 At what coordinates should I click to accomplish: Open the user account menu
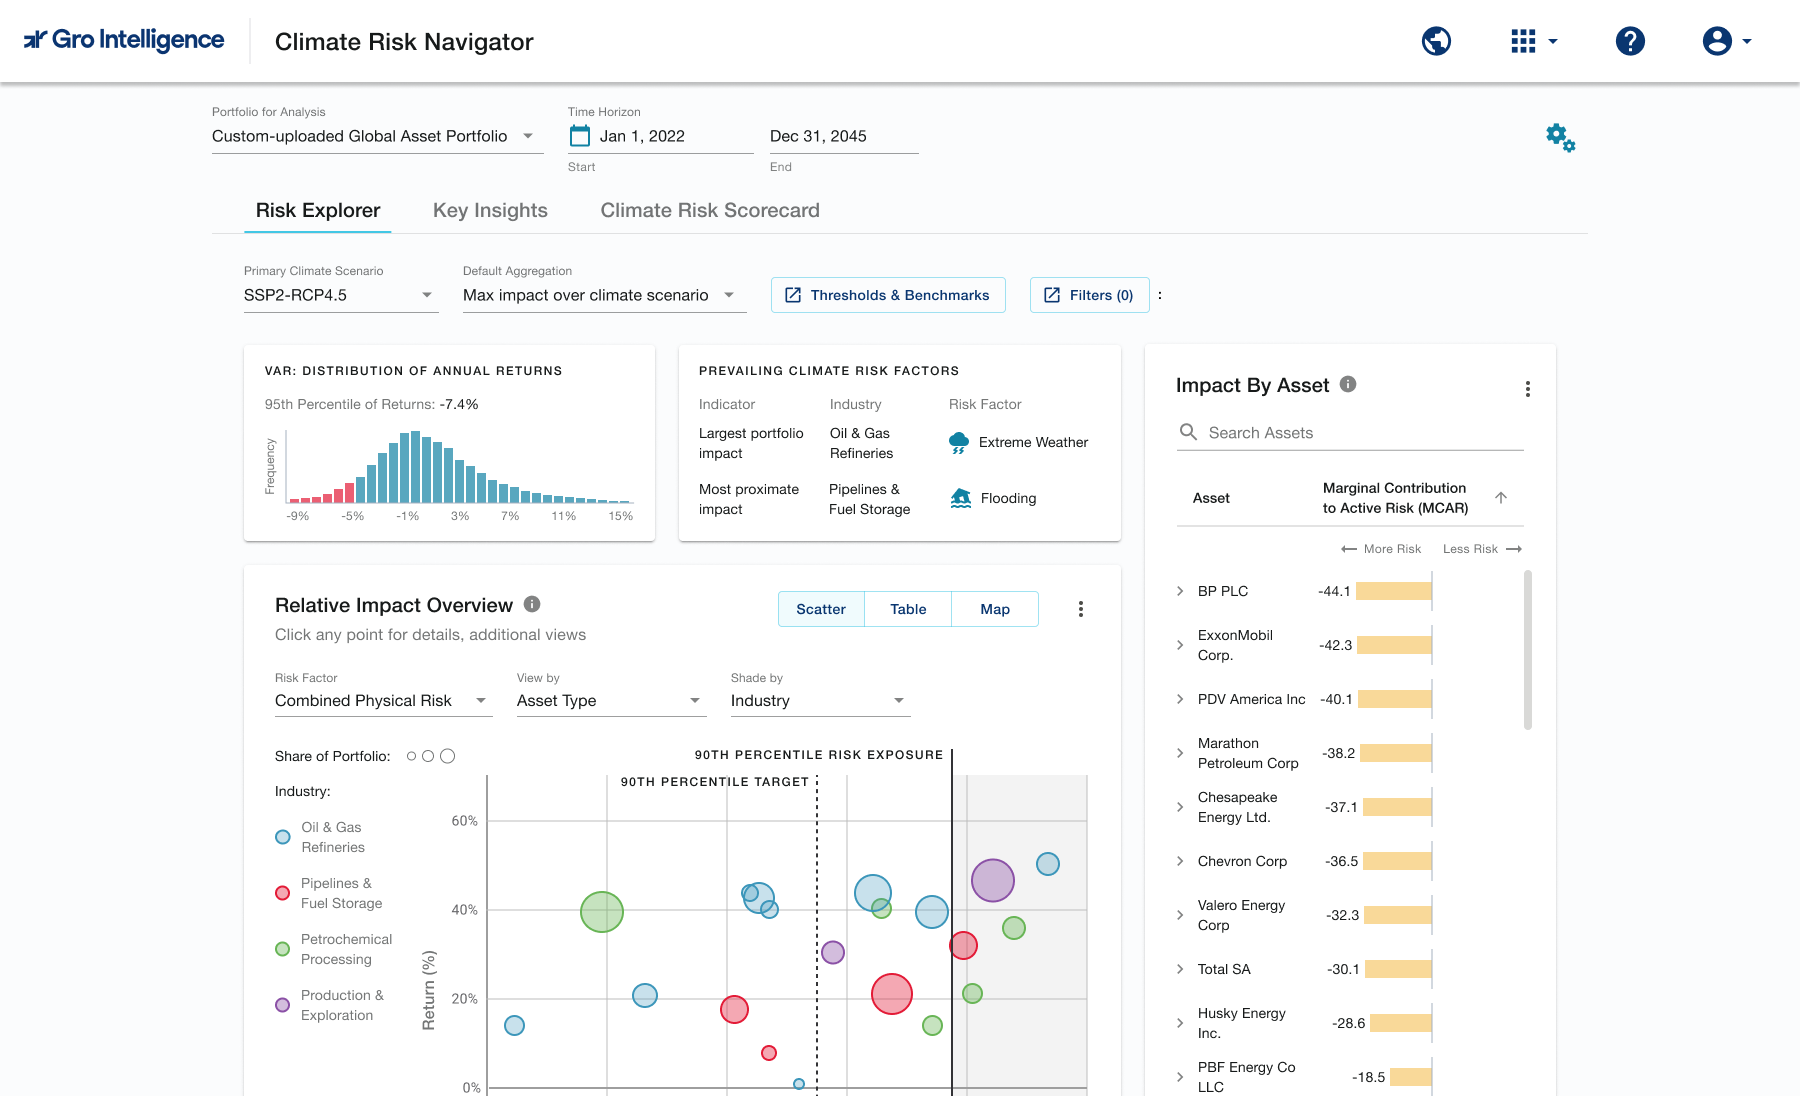pyautogui.click(x=1727, y=41)
